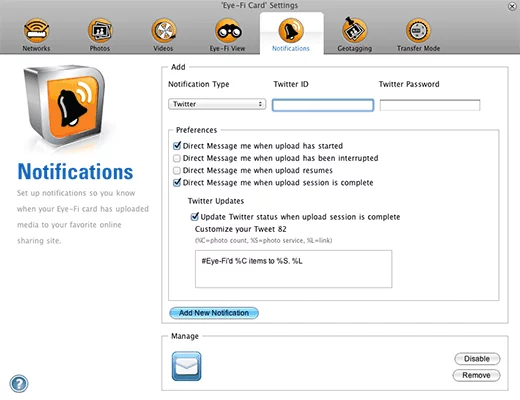
Task: Uncheck Direct Message when upload session is complete
Action: [x=177, y=182]
